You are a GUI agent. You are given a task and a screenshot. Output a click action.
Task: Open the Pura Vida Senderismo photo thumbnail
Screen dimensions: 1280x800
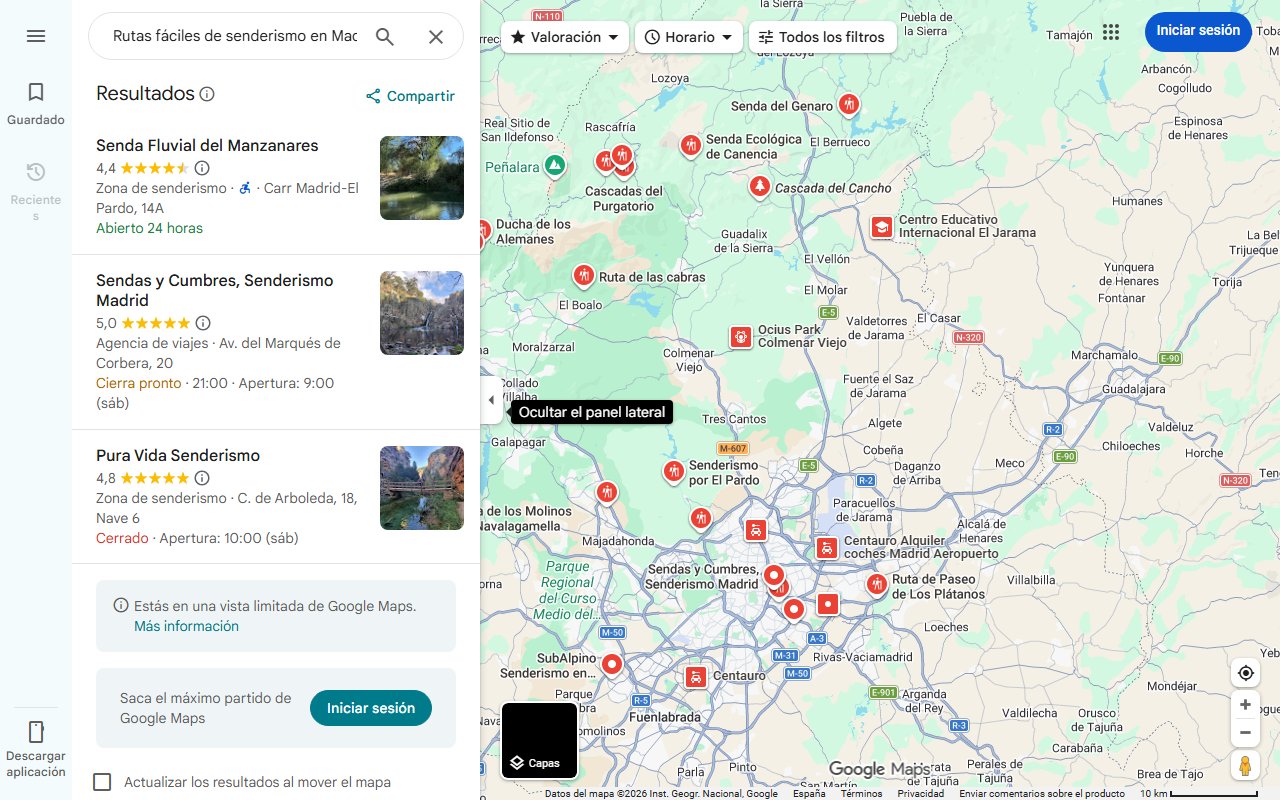pos(421,488)
